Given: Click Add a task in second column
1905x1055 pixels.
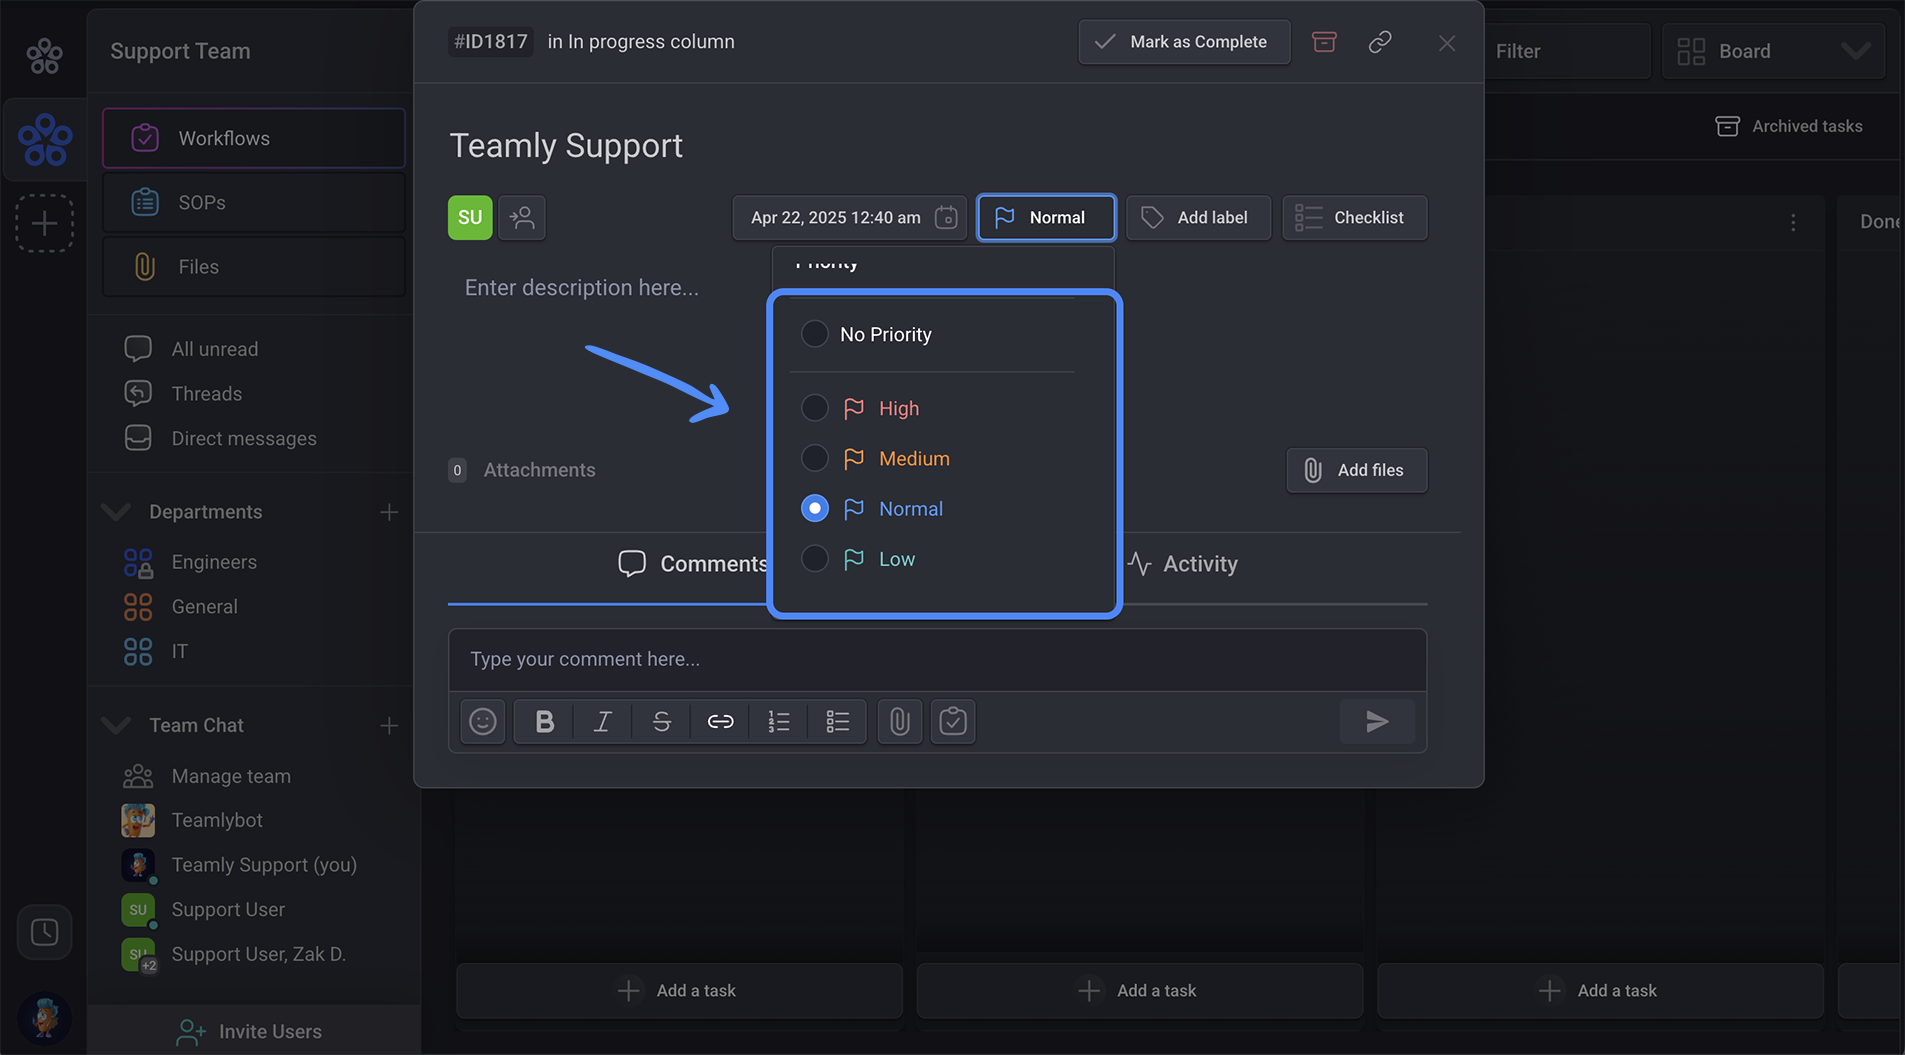Looking at the screenshot, I should click(1140, 991).
